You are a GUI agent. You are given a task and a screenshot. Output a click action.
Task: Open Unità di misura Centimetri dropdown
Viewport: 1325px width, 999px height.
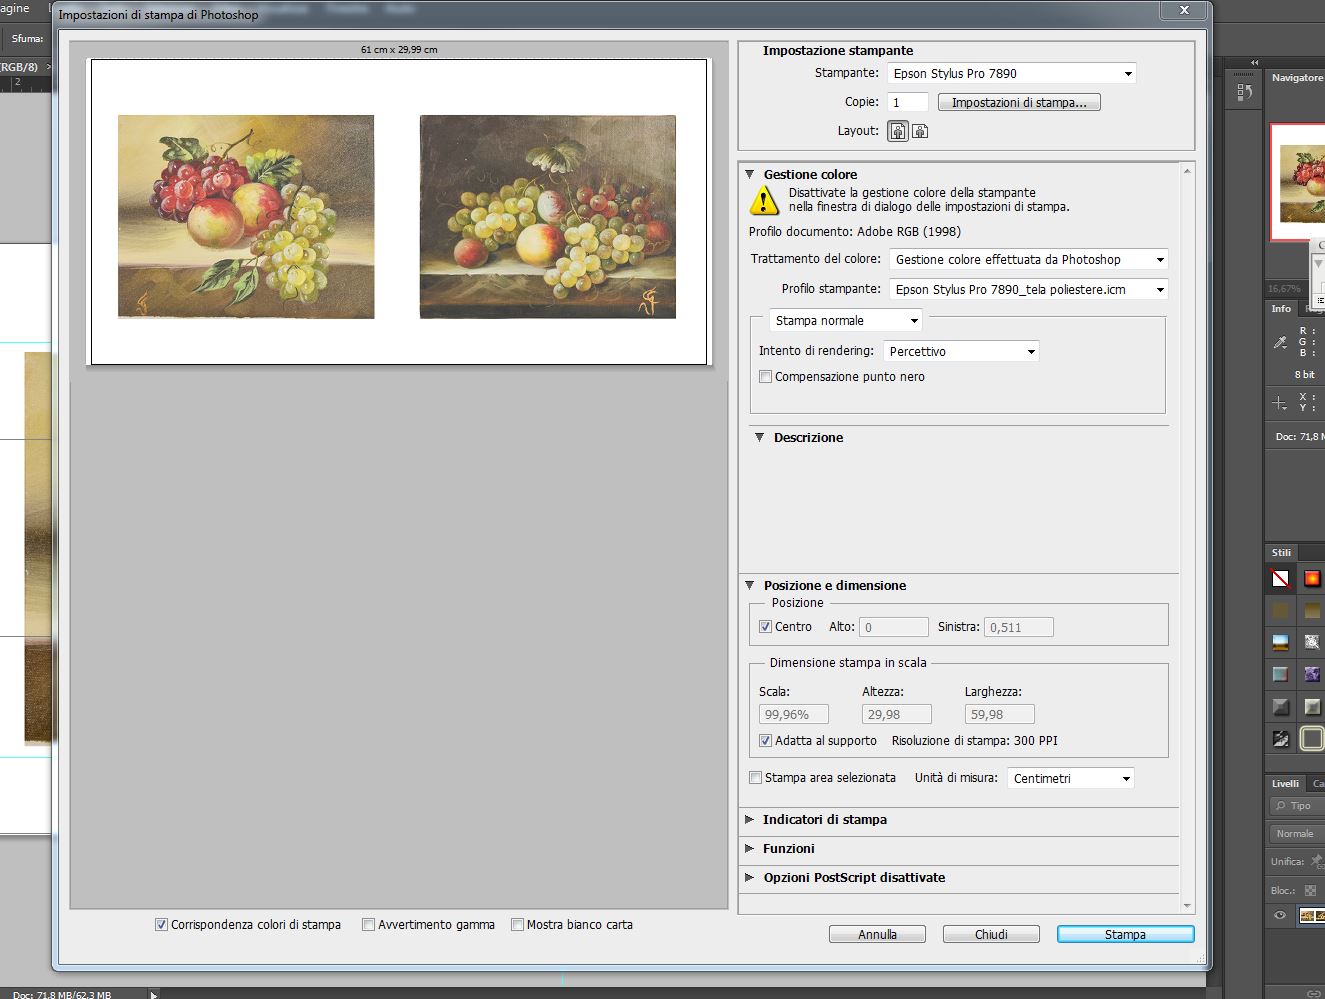pos(1070,779)
